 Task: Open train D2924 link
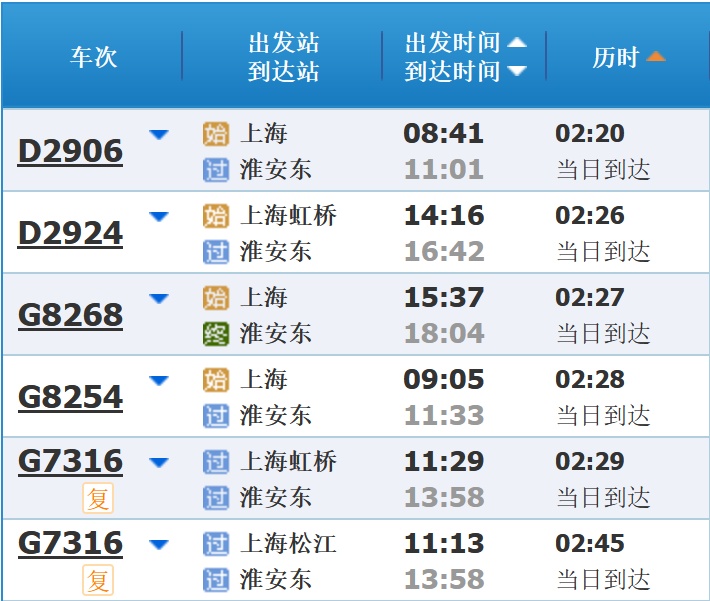tap(70, 234)
